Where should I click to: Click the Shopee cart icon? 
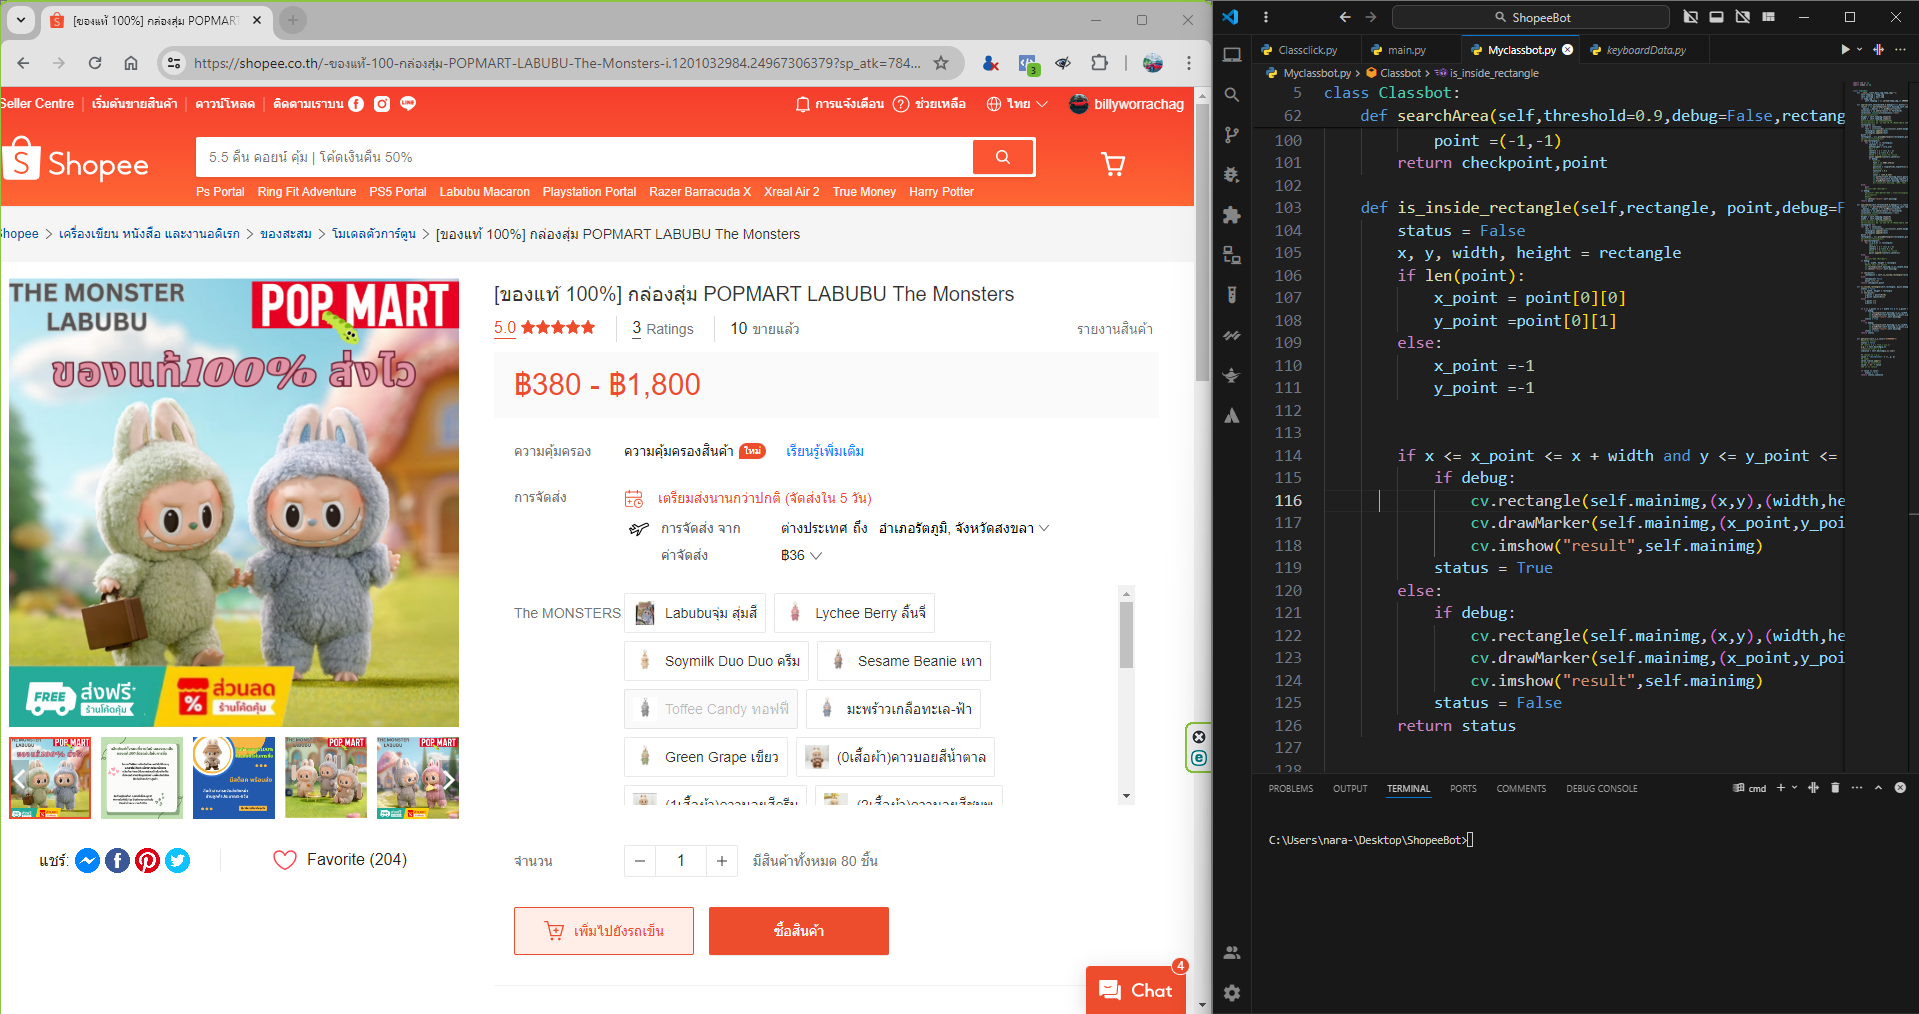tap(1113, 164)
